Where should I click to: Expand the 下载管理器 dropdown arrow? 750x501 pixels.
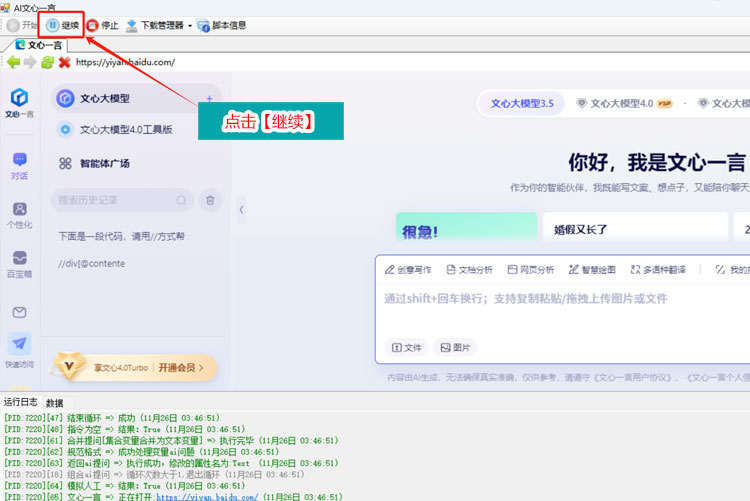point(190,26)
